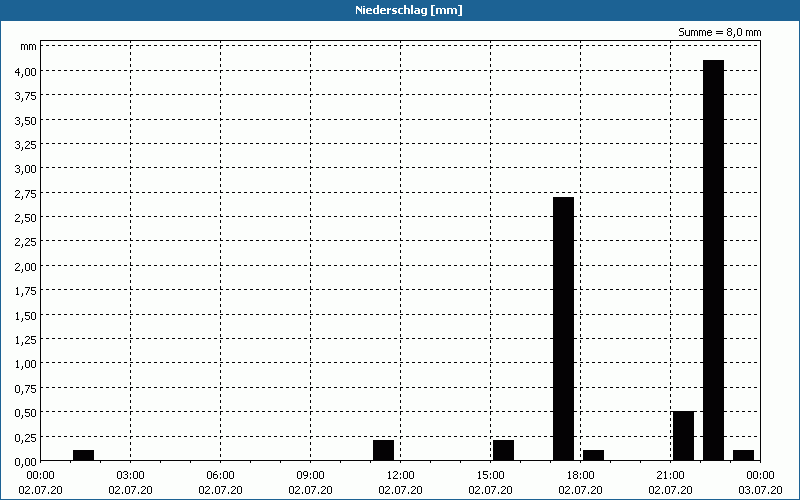Select the 0,75 y-axis label
Viewport: 800px width, 500px height.
26,389
